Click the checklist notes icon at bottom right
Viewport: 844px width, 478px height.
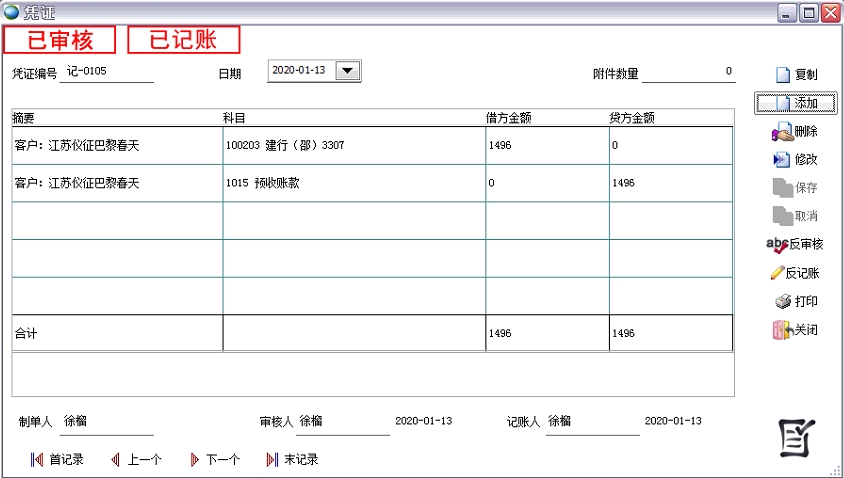[x=797, y=438]
